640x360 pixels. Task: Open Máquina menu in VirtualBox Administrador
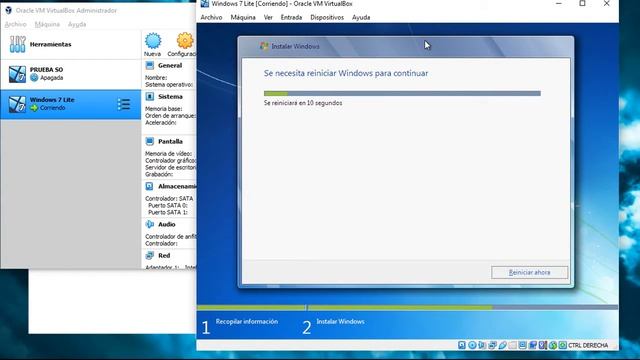[x=47, y=24]
